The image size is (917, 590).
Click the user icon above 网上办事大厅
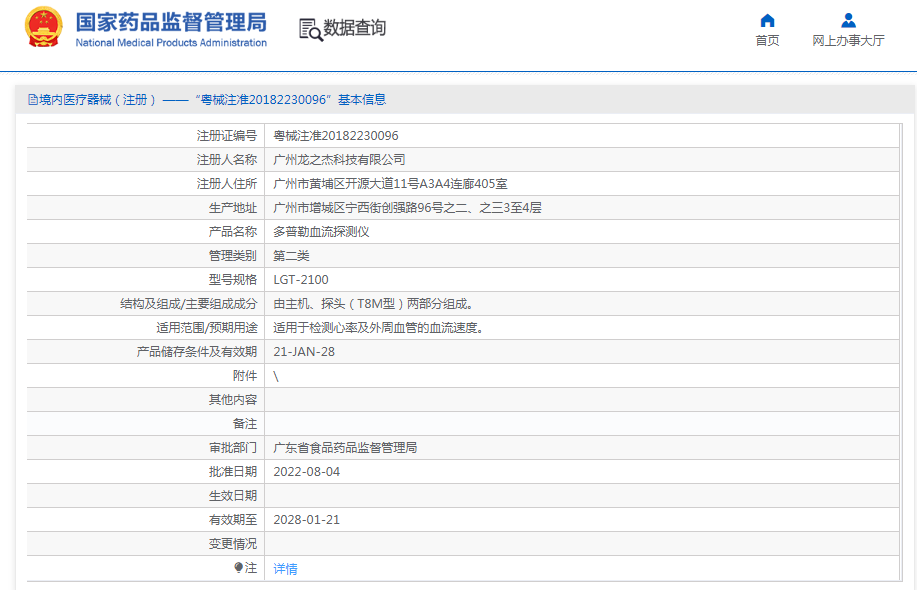848,20
